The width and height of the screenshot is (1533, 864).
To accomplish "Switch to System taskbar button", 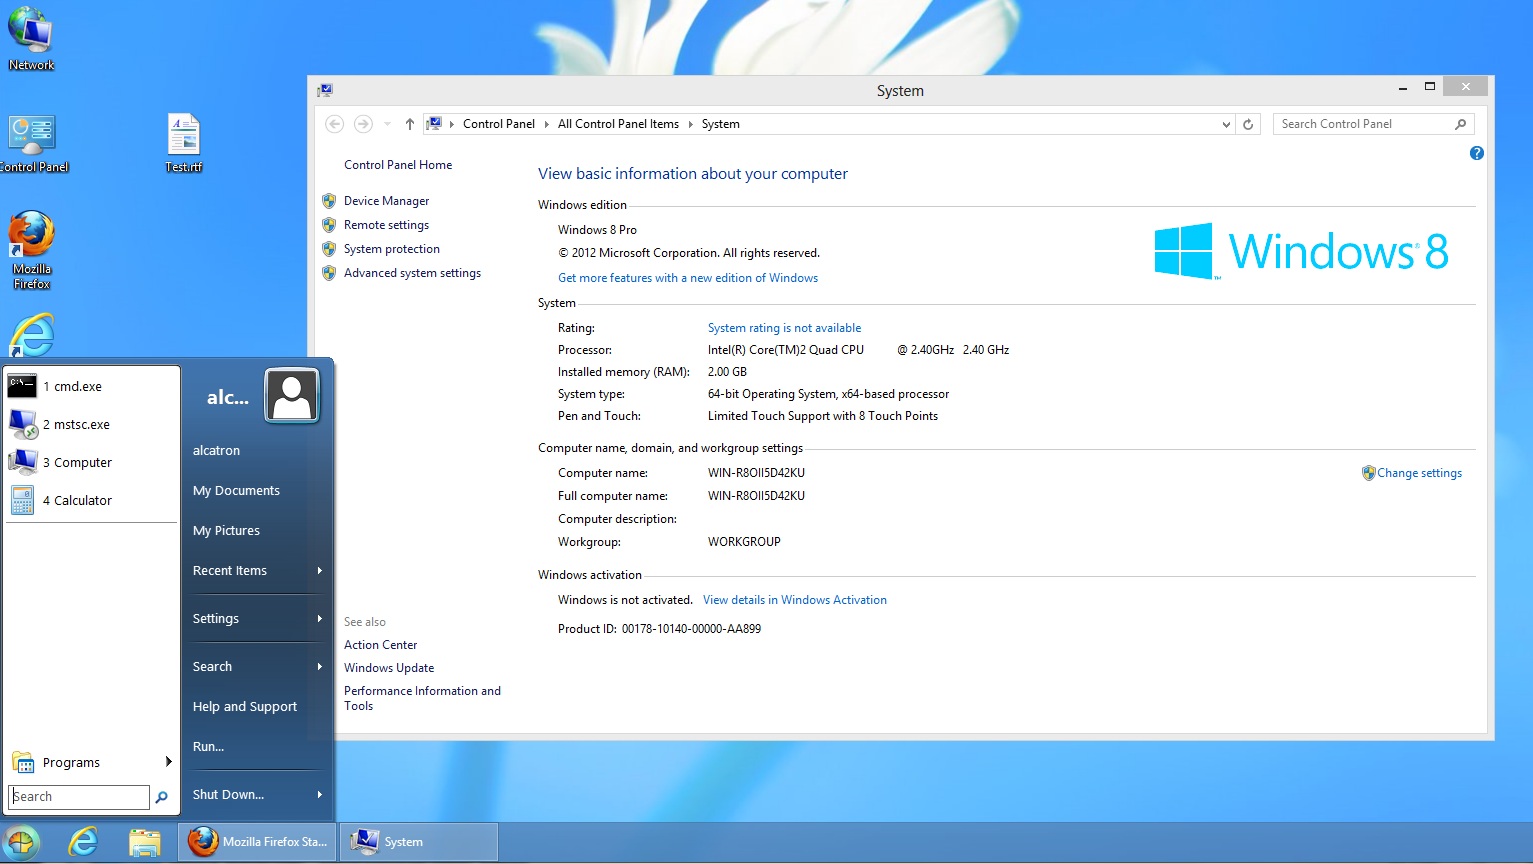I will [419, 842].
